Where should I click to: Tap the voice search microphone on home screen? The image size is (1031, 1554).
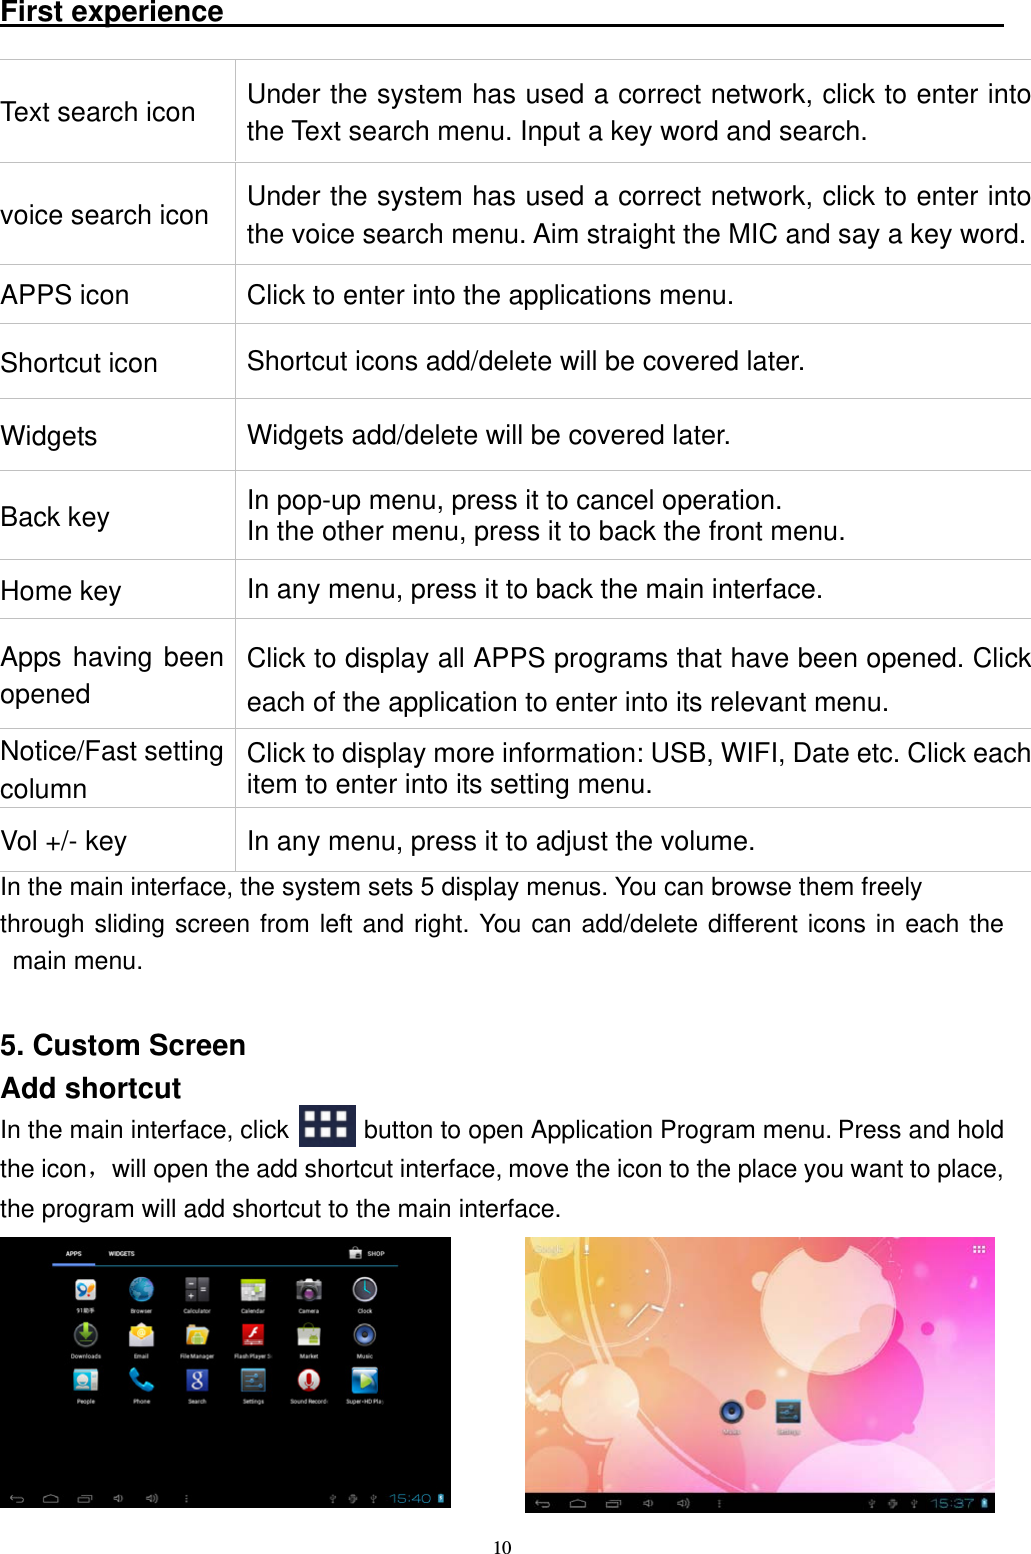coord(587,1249)
